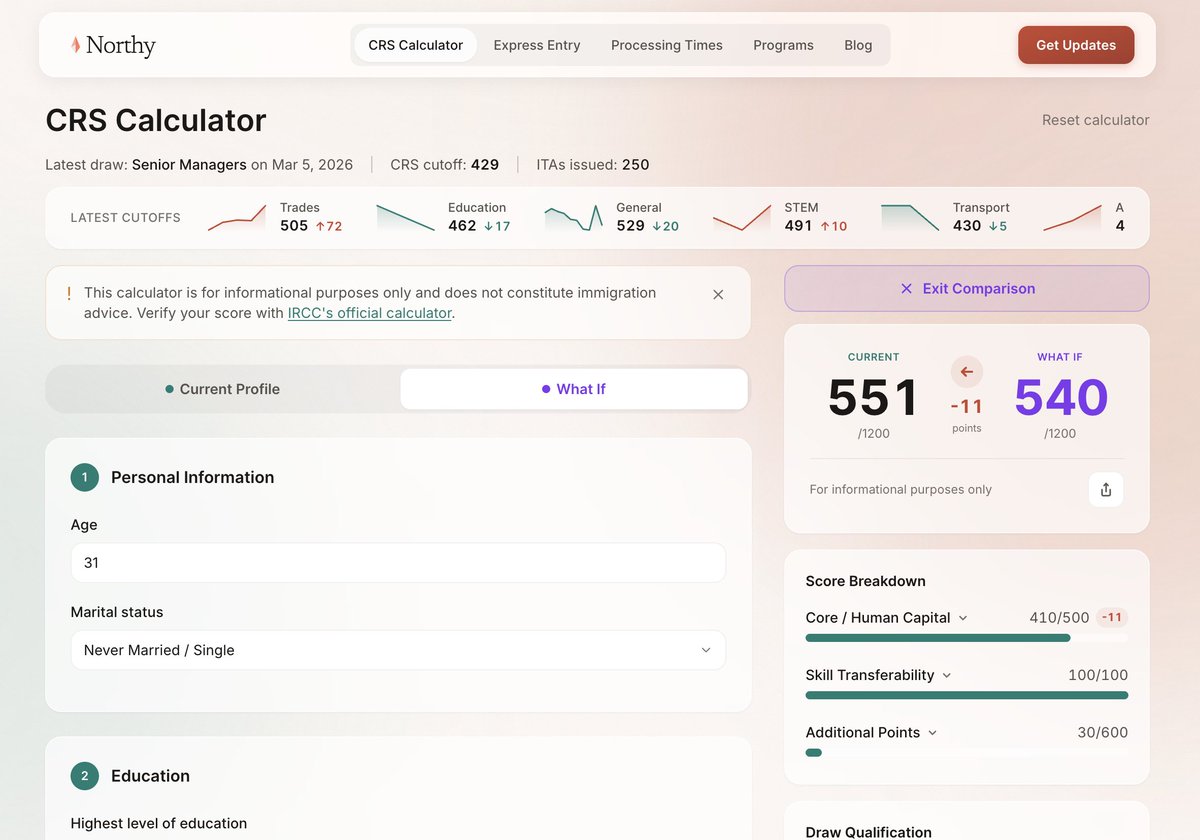1200x840 pixels.
Task: Click the STEM cutoff value 491
Action: pyautogui.click(x=798, y=226)
